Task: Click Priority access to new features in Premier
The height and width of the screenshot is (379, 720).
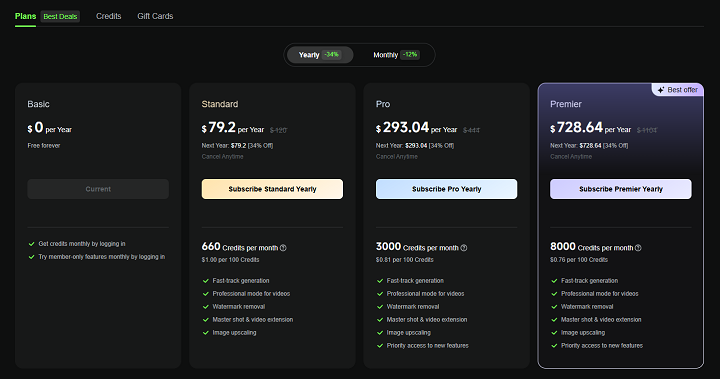Action: (x=602, y=345)
